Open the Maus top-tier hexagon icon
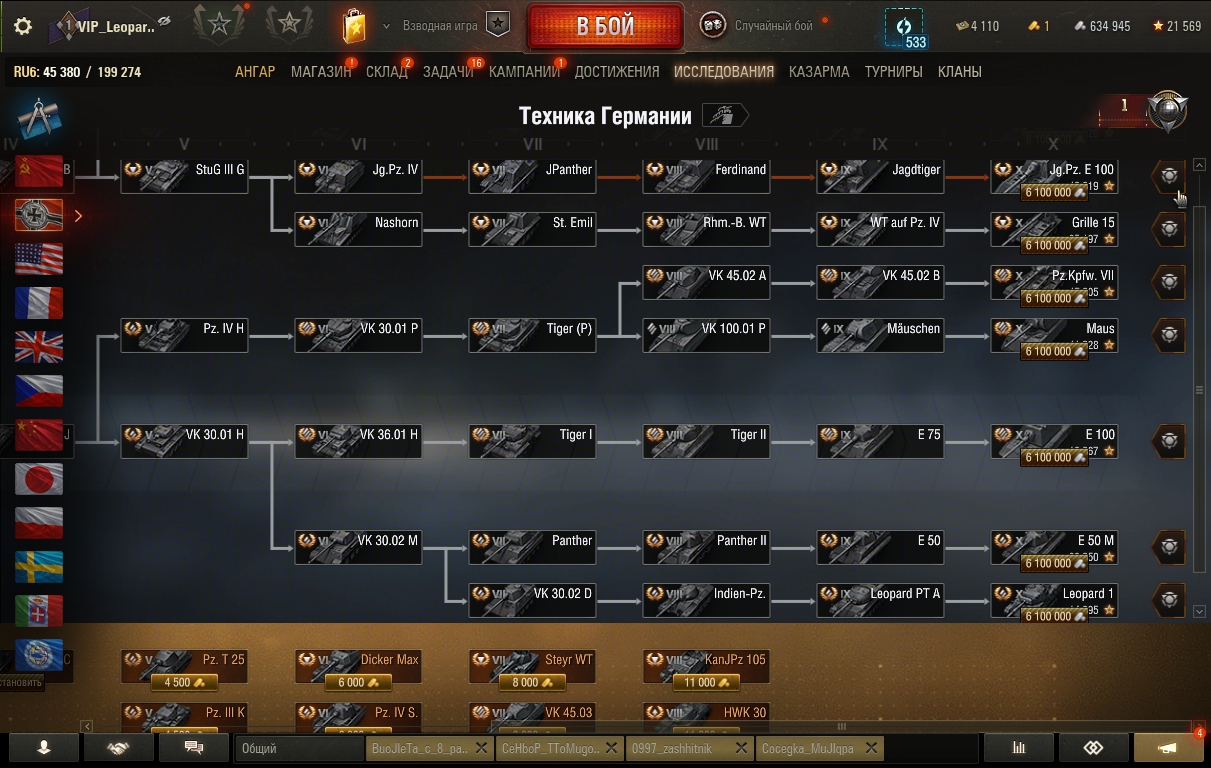The image size is (1211, 768). tap(1169, 335)
